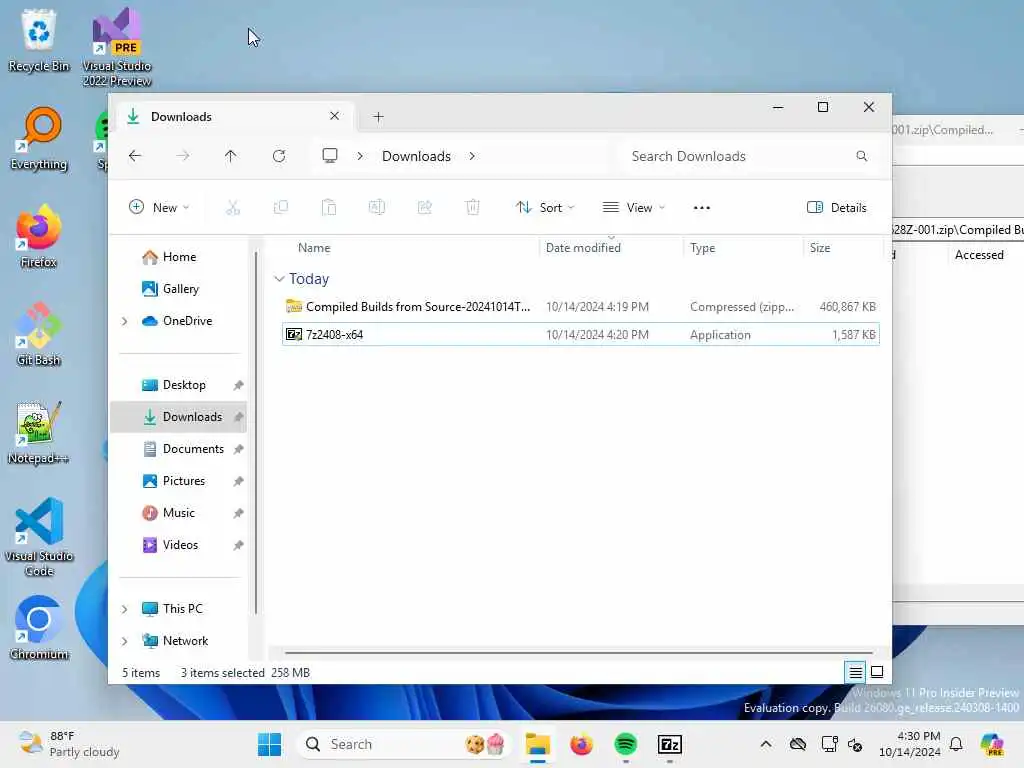1024x768 pixels.
Task: Launch the Chromium desktop shortcut
Action: (x=39, y=628)
